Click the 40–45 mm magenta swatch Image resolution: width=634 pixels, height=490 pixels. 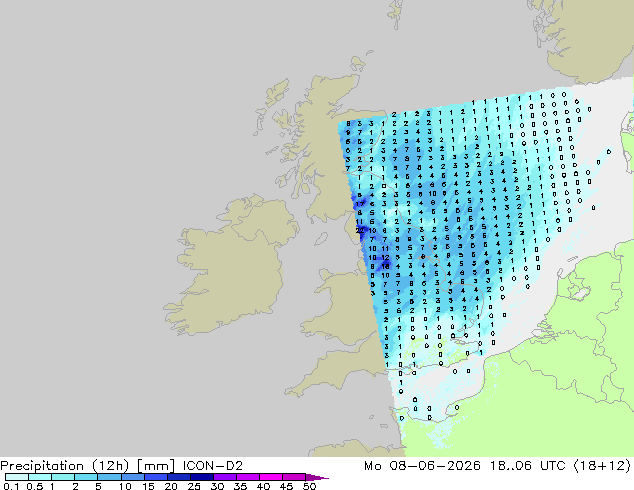(271, 477)
